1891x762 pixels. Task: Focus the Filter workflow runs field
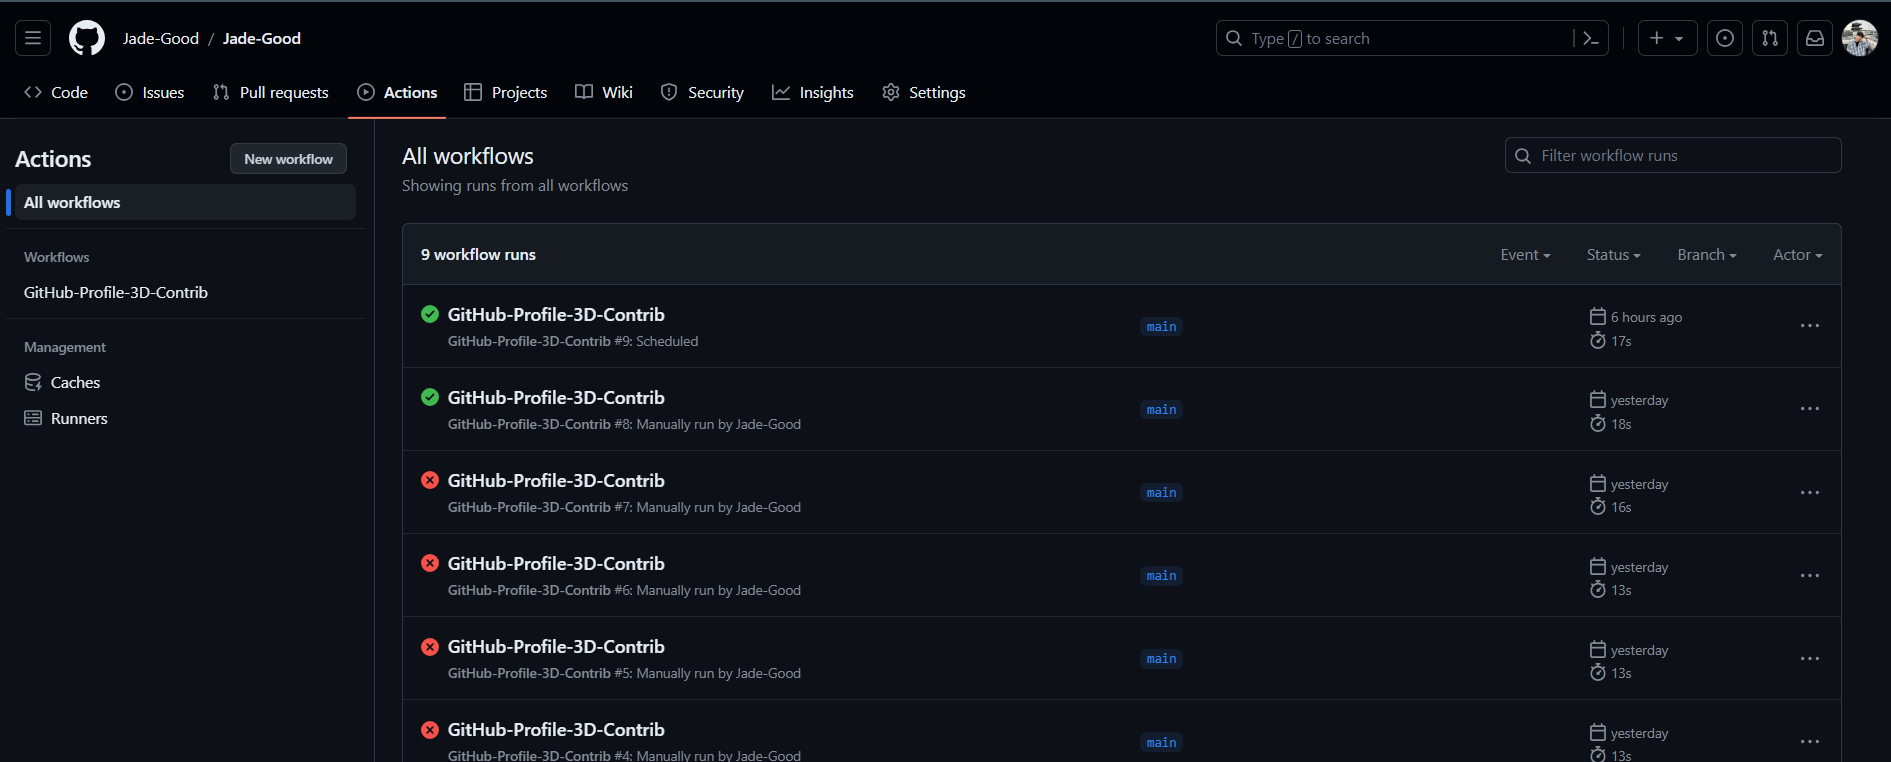(1673, 155)
